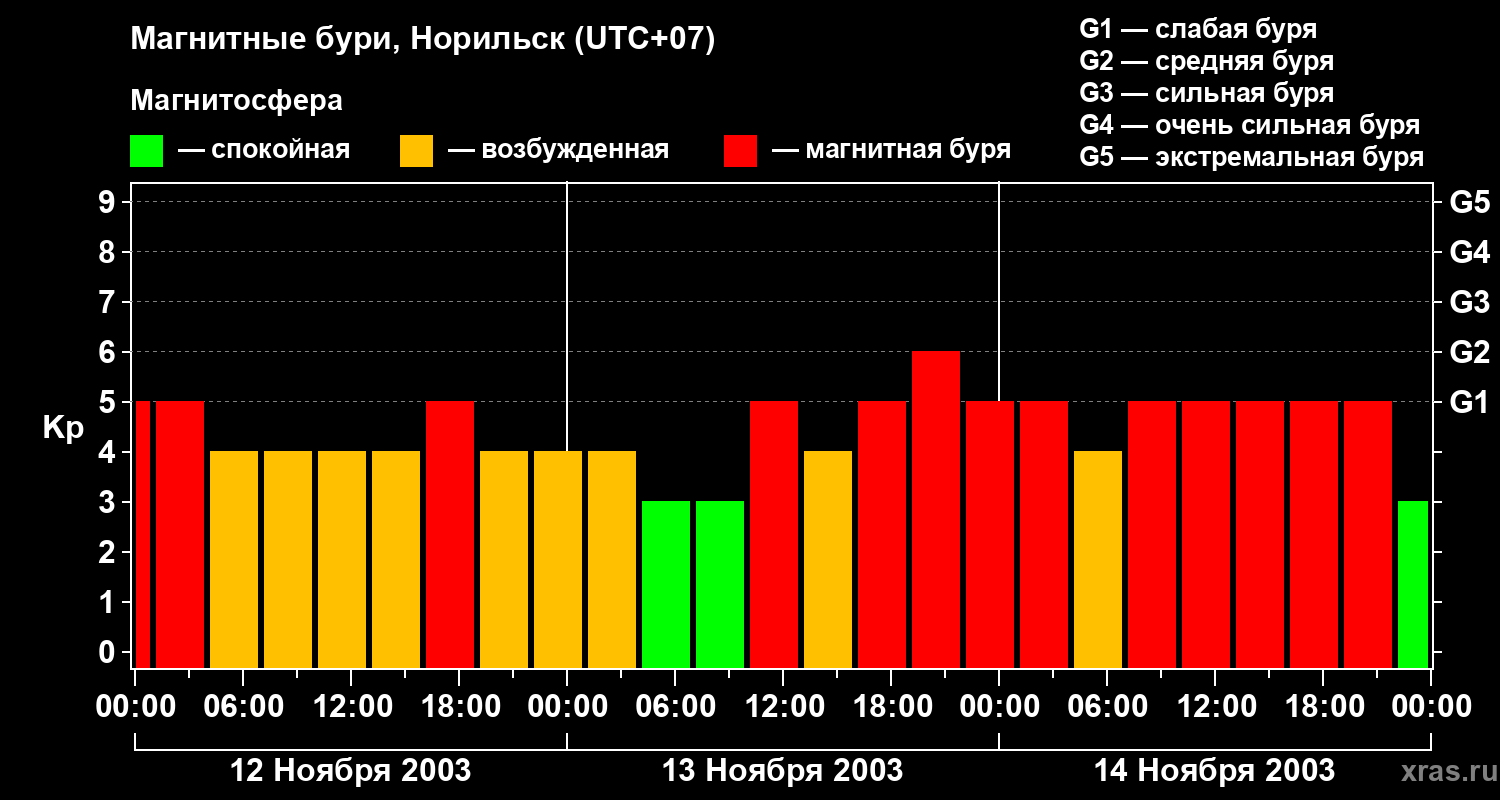
Task: Select the green bar over 06:00 on 13 November
Action: tap(666, 584)
